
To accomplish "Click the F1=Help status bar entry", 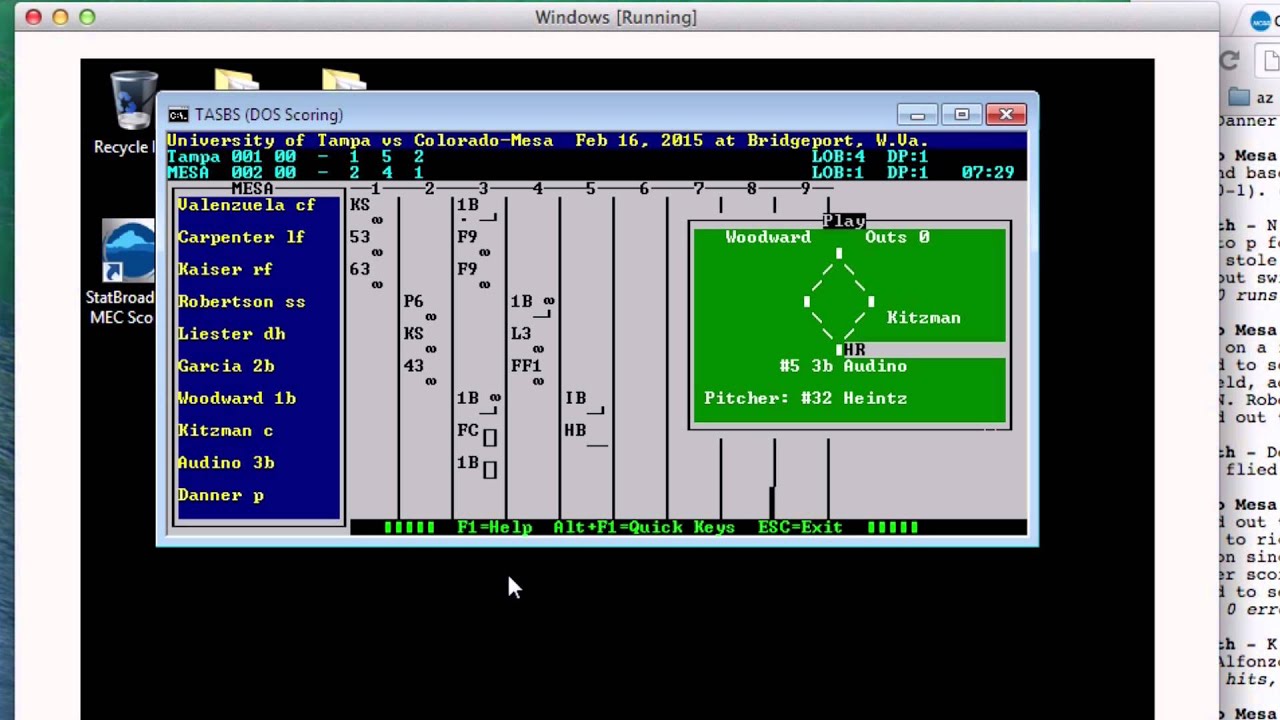I will 495,527.
